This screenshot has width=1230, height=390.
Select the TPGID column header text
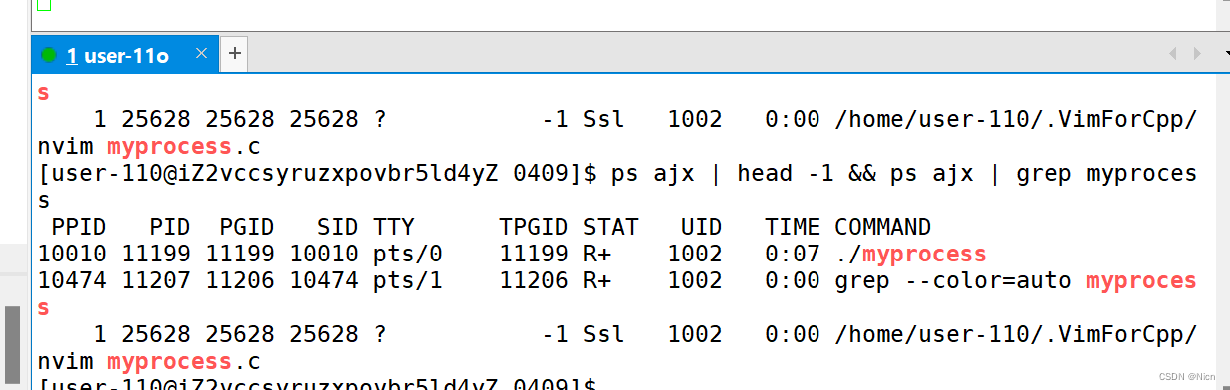point(534,227)
